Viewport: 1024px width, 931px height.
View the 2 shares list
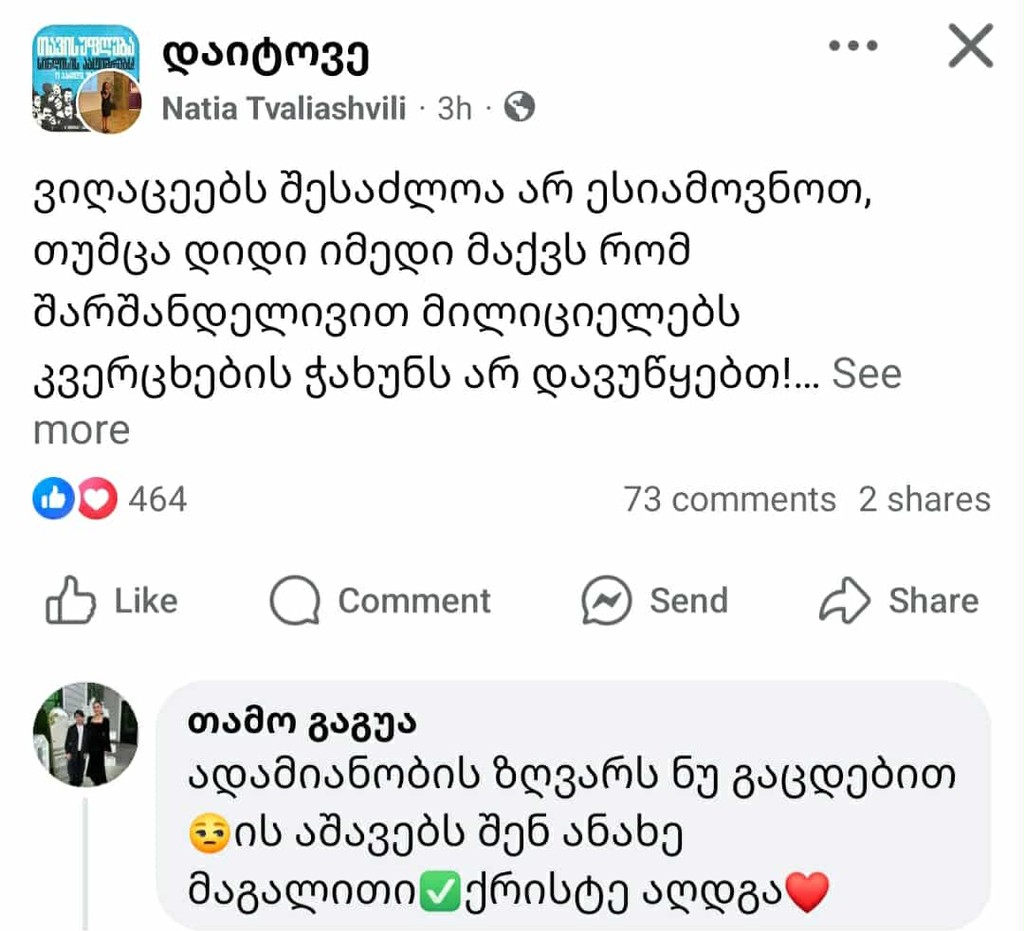(x=924, y=499)
